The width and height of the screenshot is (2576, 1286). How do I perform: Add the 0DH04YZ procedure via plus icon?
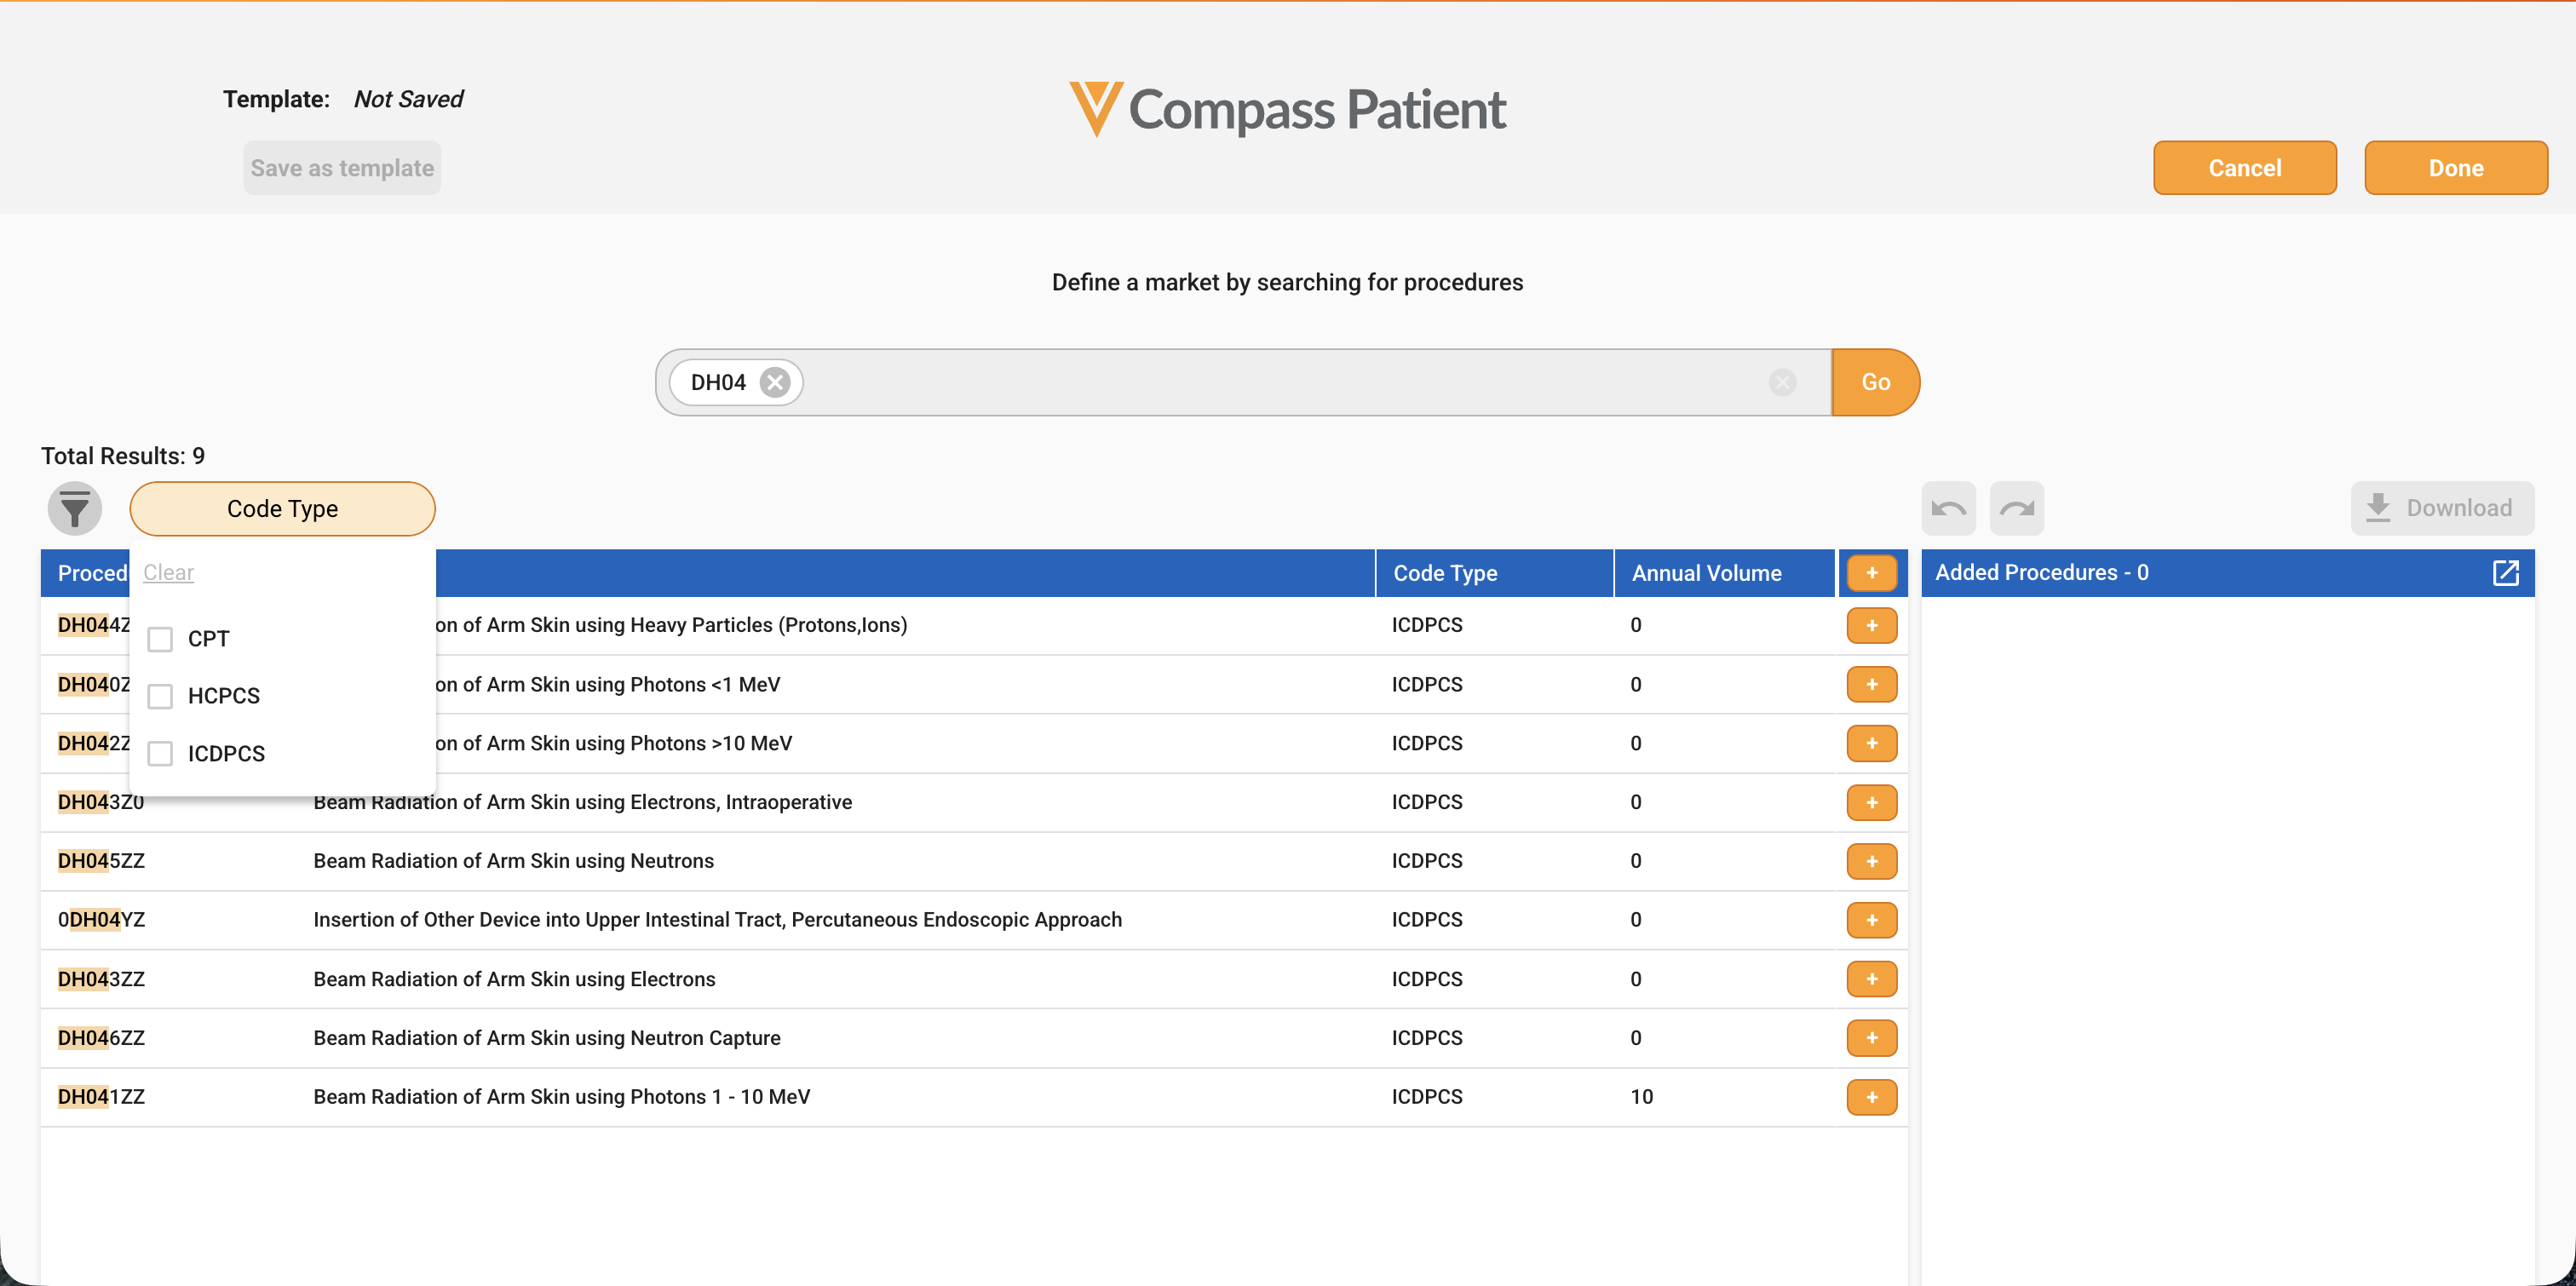pos(1872,920)
